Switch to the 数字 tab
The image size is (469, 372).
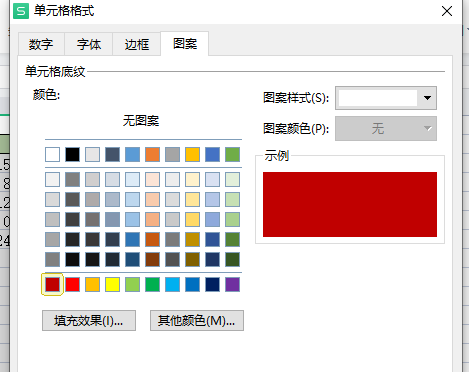point(41,44)
